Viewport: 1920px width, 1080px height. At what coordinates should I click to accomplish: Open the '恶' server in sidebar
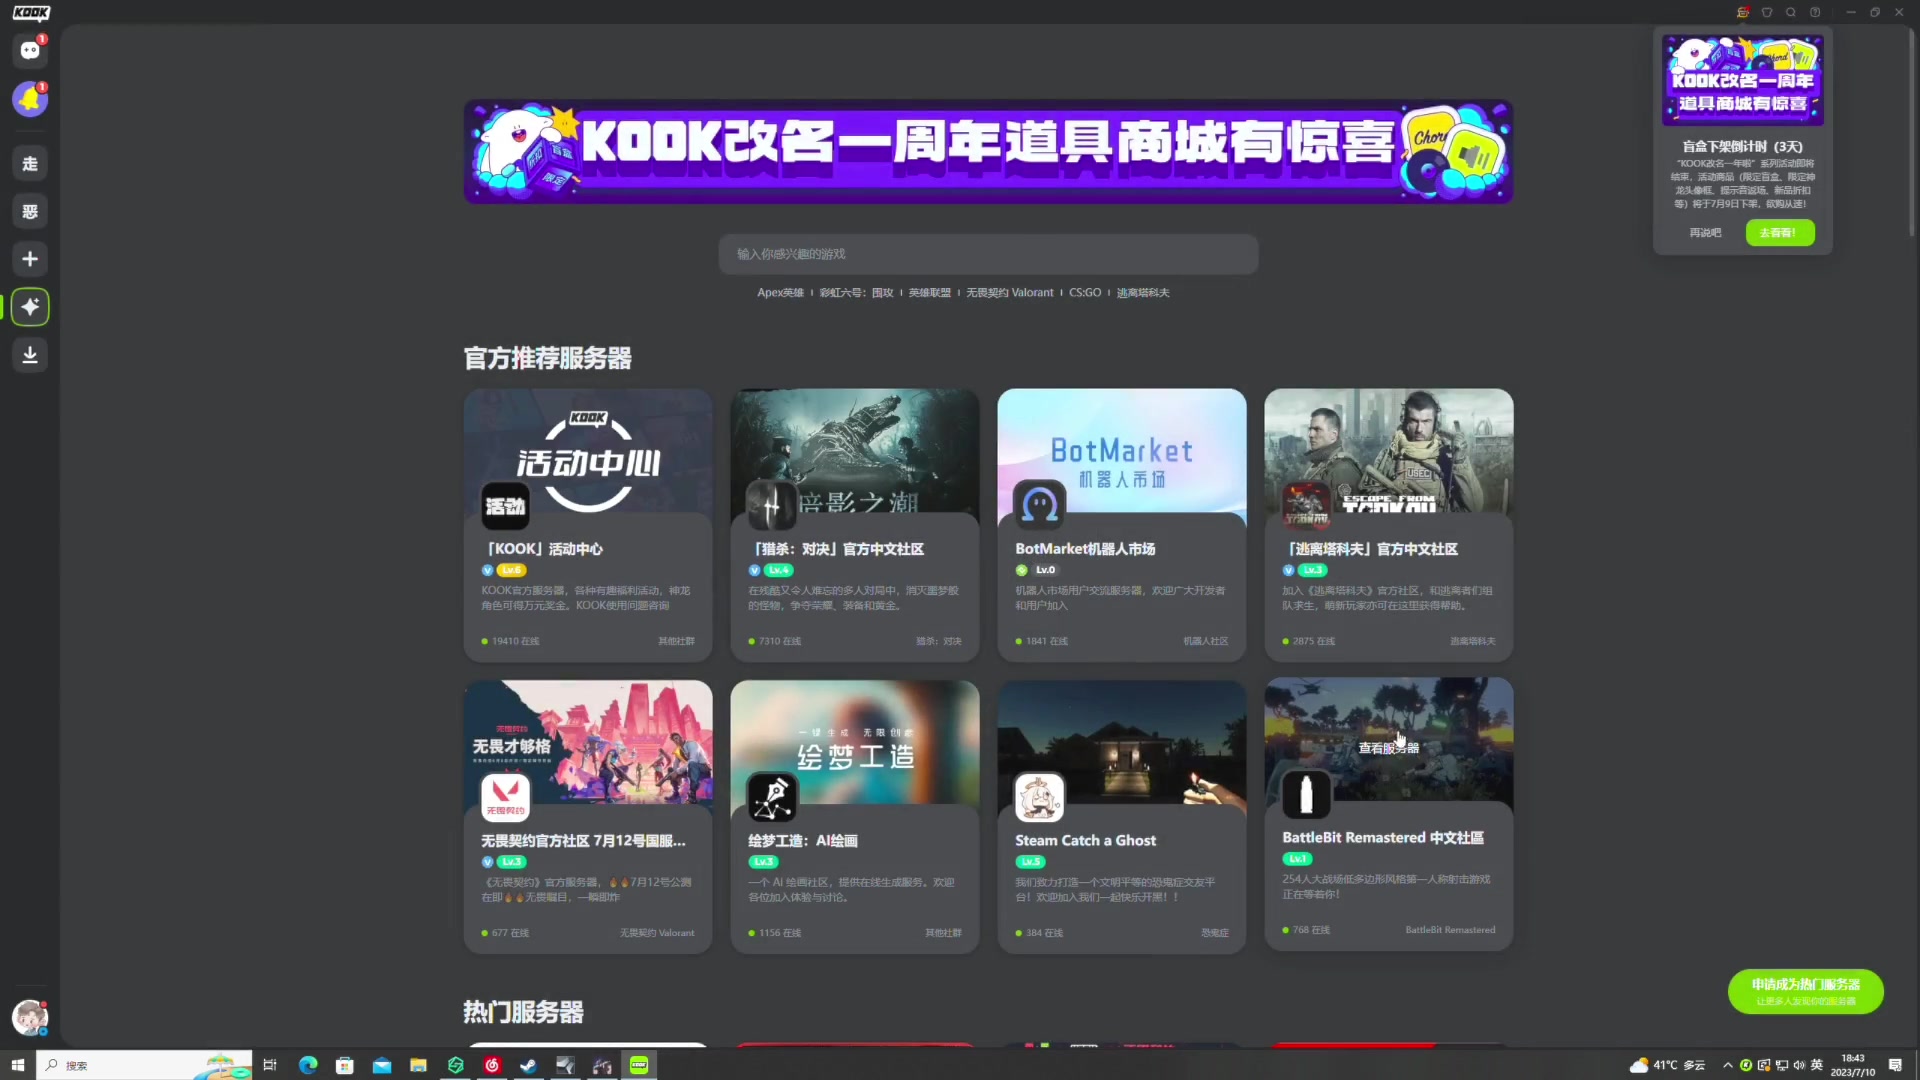30,211
